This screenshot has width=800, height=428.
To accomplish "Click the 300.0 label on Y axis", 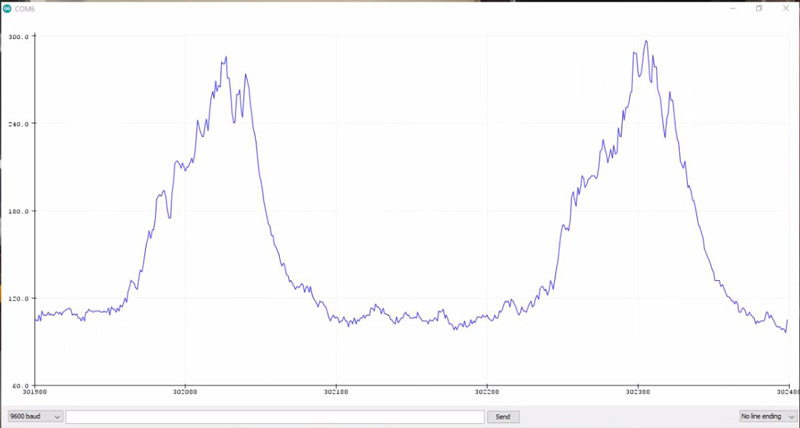I will click(x=18, y=36).
